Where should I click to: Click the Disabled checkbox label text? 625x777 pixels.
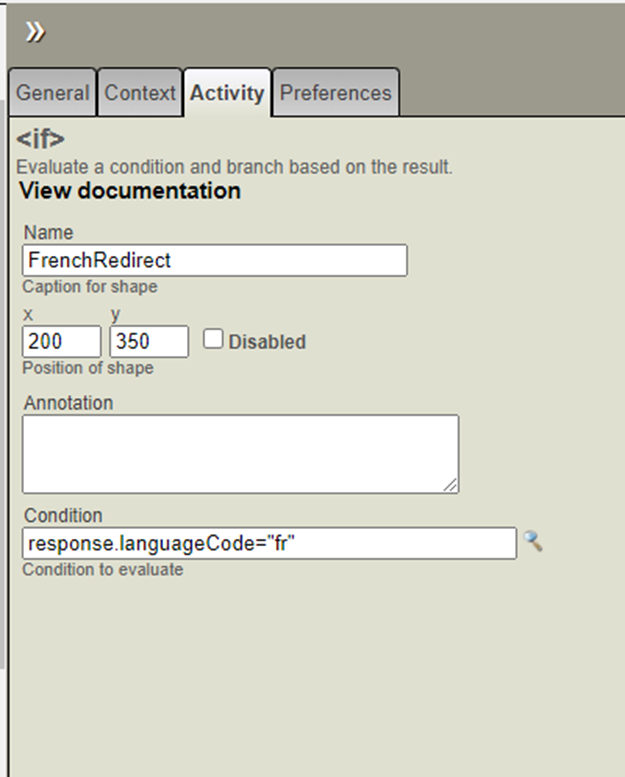(x=267, y=342)
